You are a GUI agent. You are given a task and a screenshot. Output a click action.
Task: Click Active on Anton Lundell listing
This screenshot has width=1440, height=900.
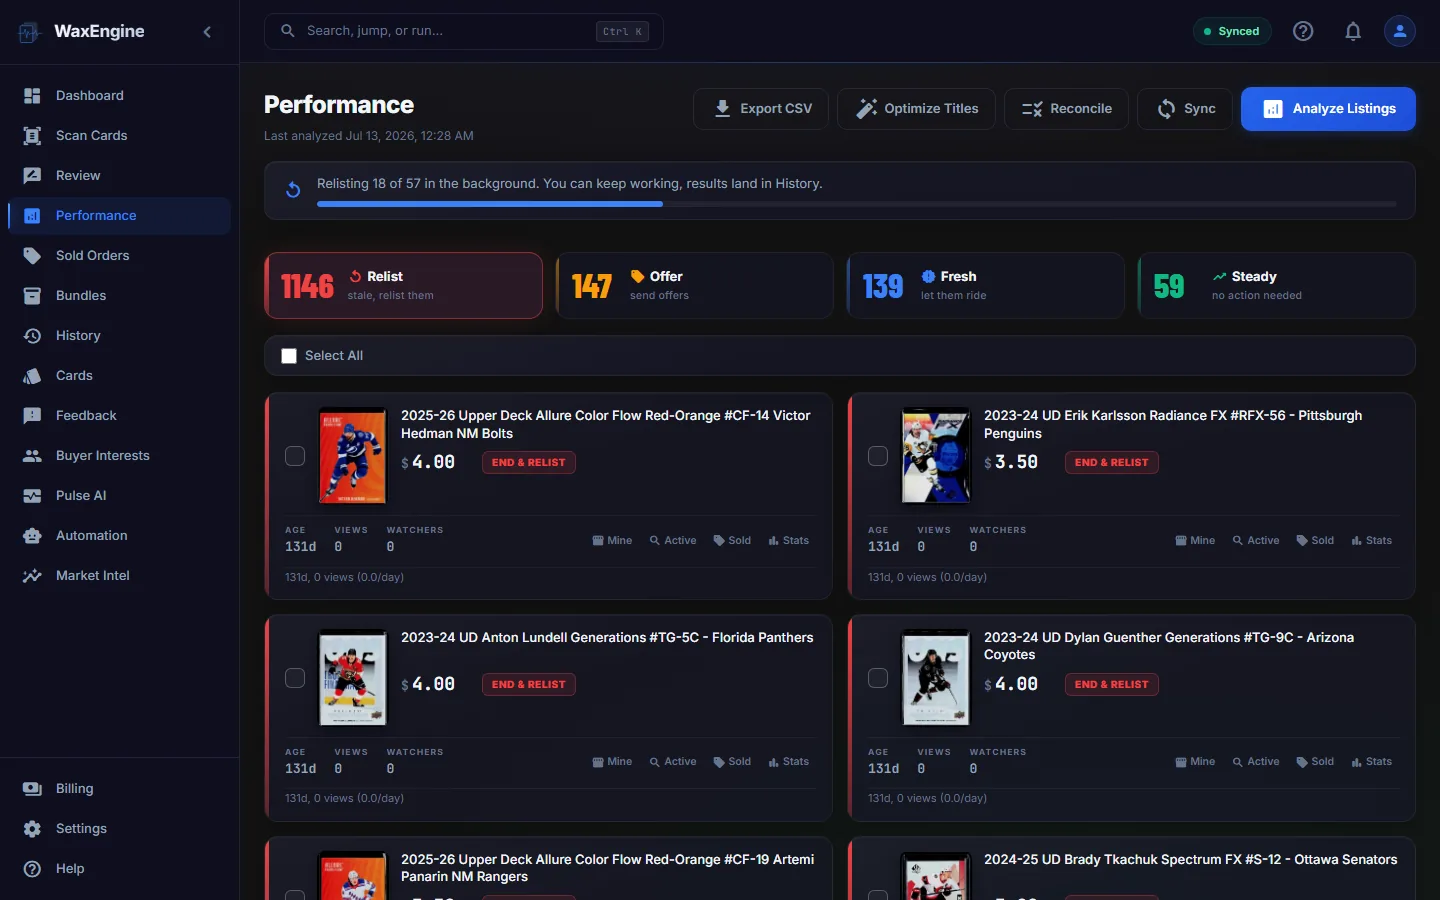coord(673,762)
